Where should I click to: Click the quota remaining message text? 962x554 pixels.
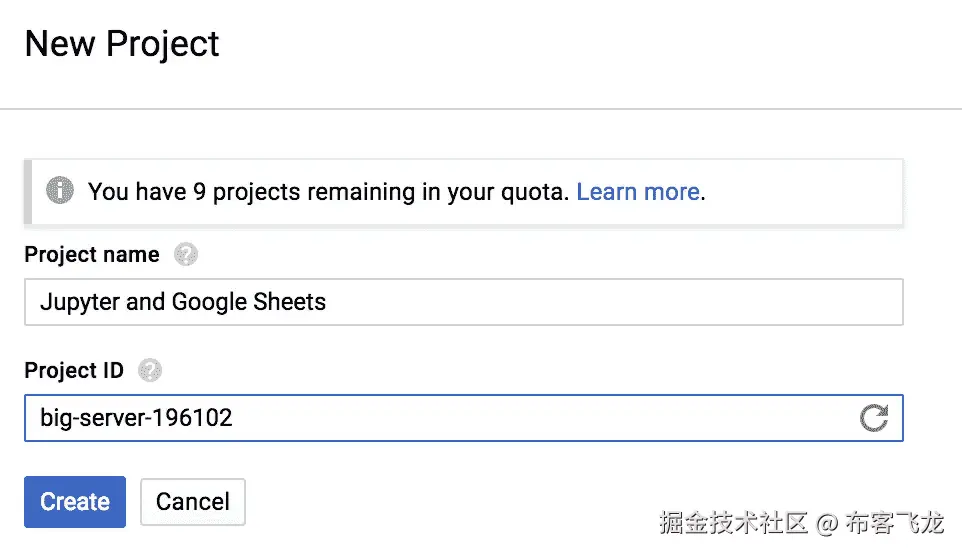(330, 192)
